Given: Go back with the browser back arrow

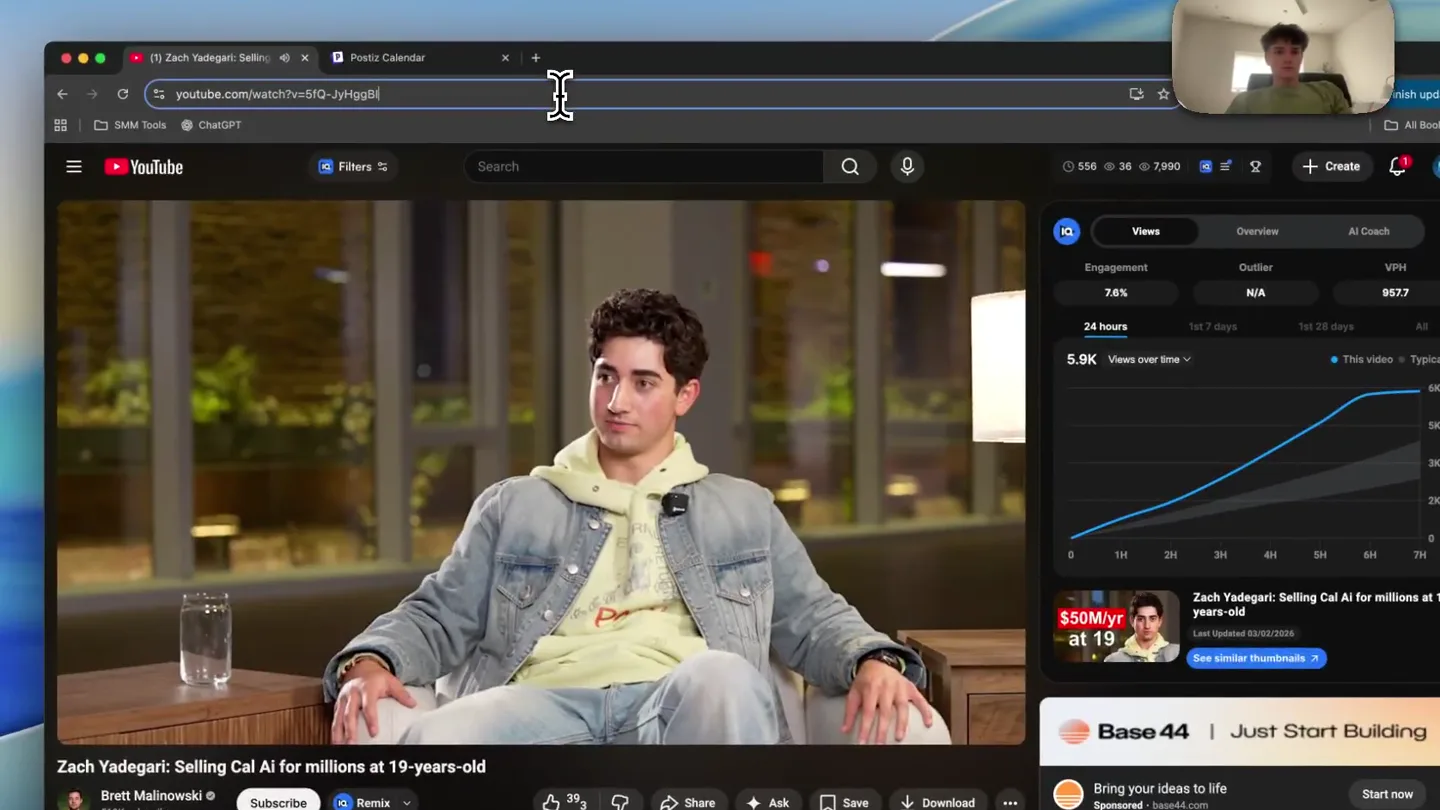Looking at the screenshot, I should coord(63,94).
